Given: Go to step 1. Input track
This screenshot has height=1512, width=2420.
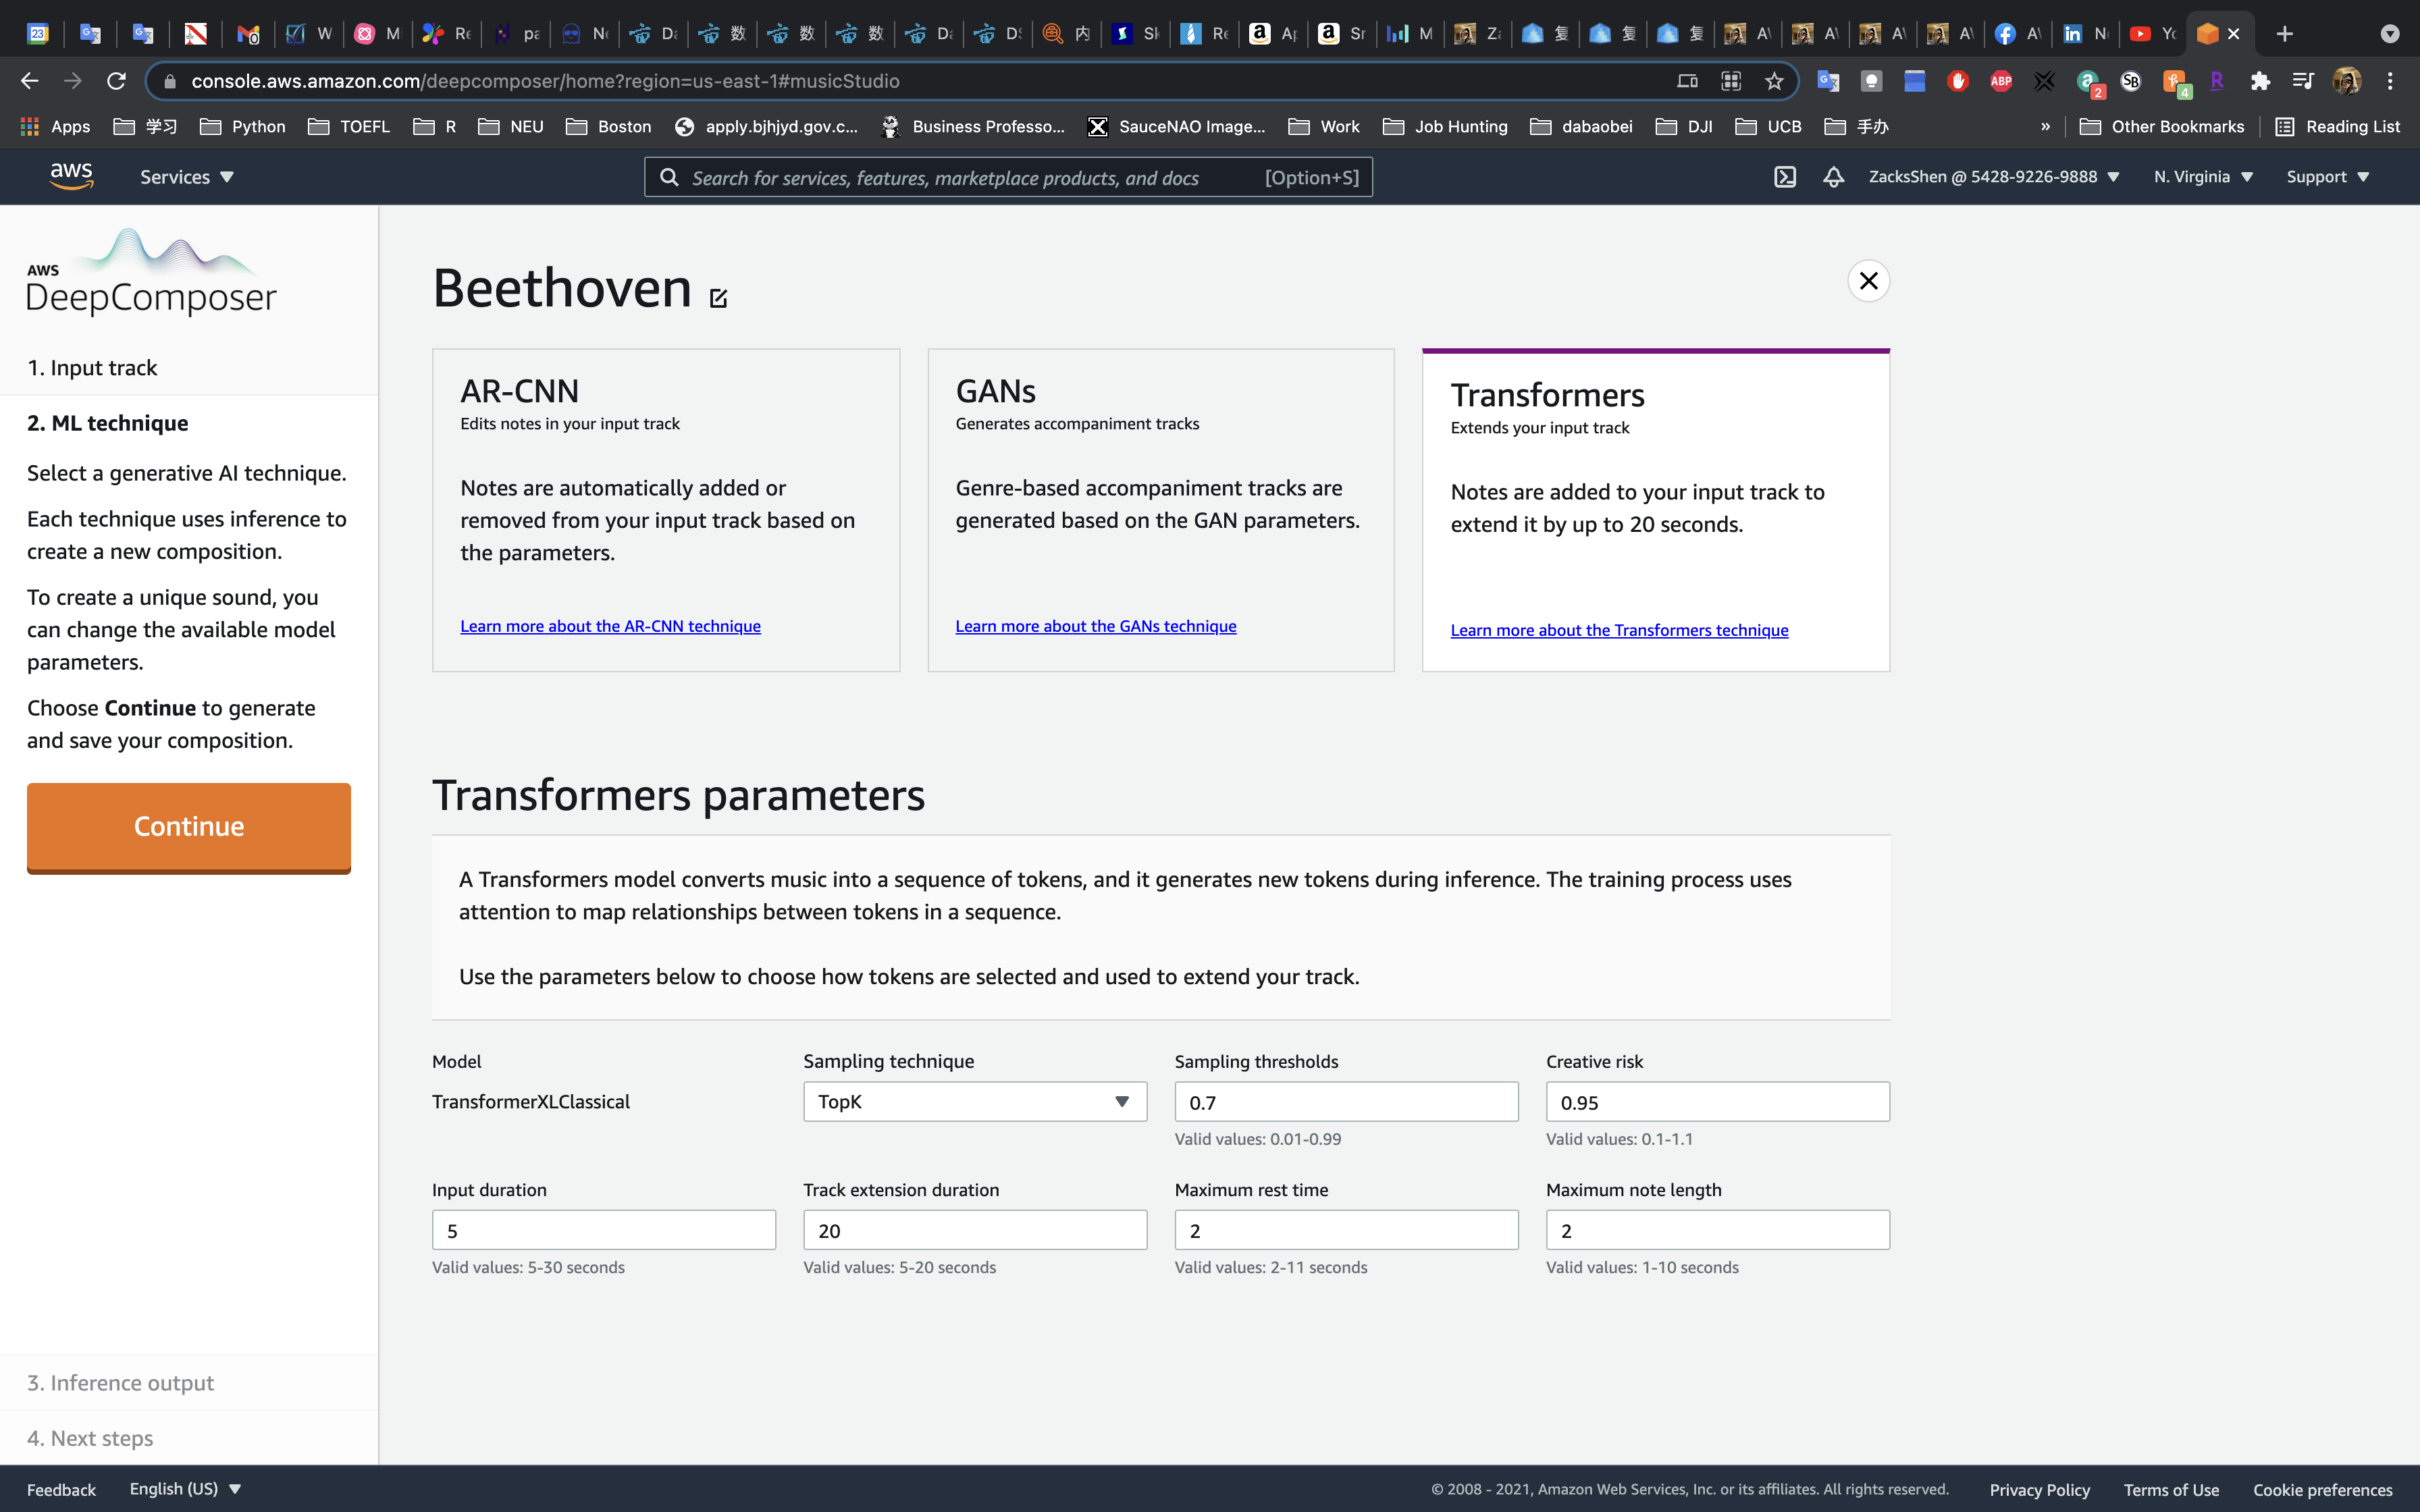Looking at the screenshot, I should point(92,368).
